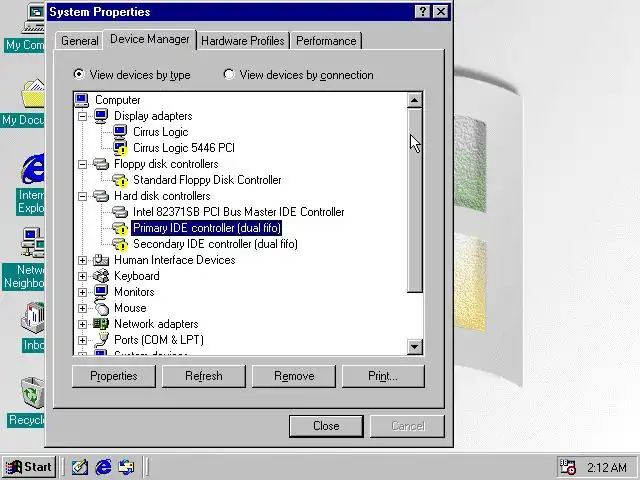Select the Computer root text label
This screenshot has height=480, width=640.
click(118, 100)
